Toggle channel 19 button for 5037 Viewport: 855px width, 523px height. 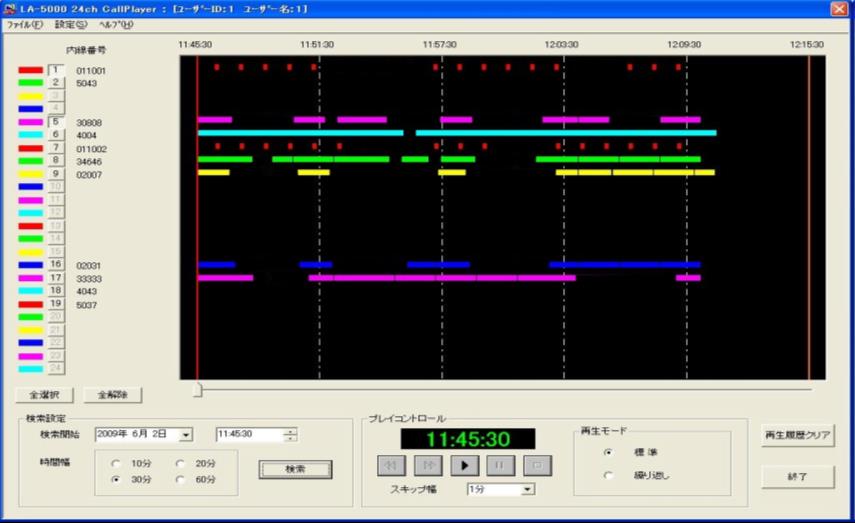56,304
